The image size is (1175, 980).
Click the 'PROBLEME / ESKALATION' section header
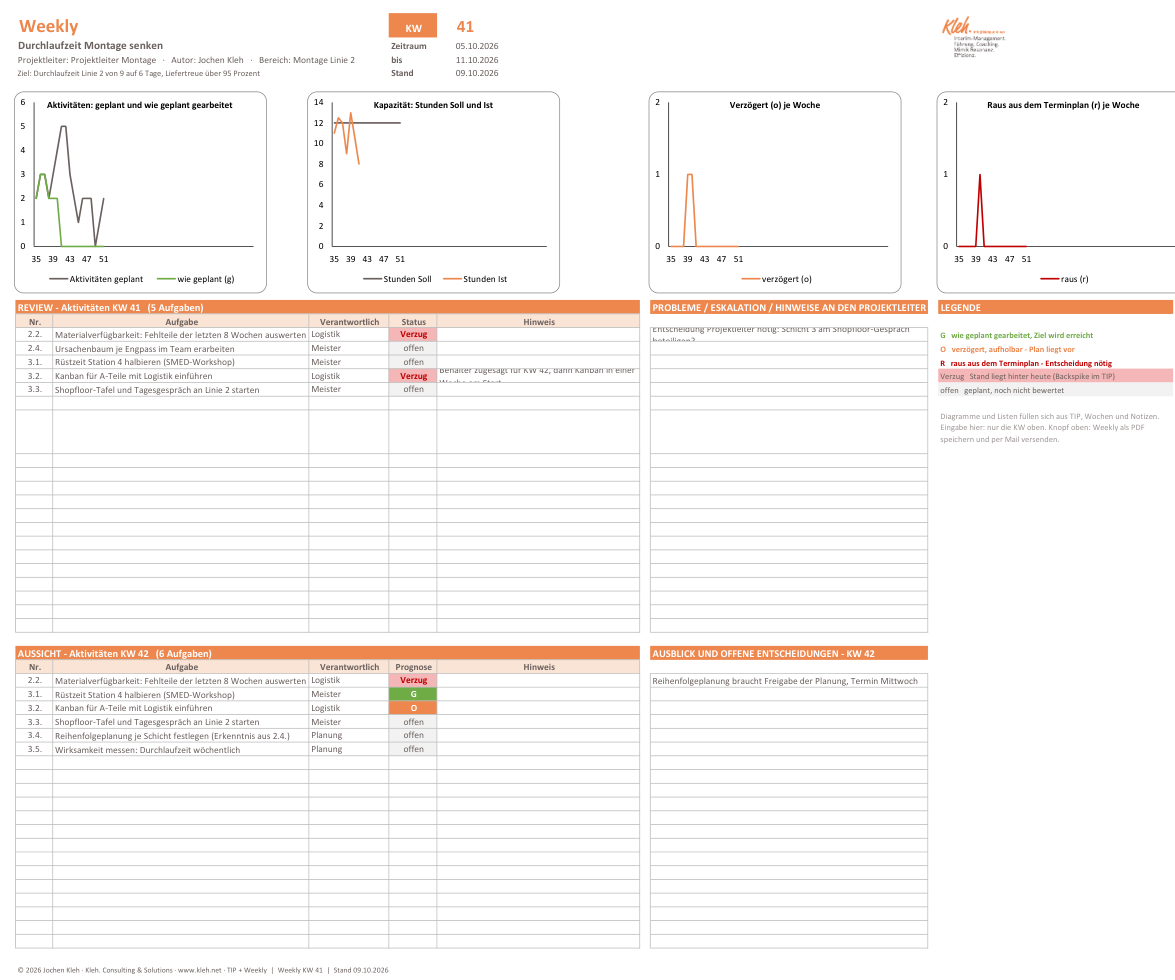click(x=789, y=307)
